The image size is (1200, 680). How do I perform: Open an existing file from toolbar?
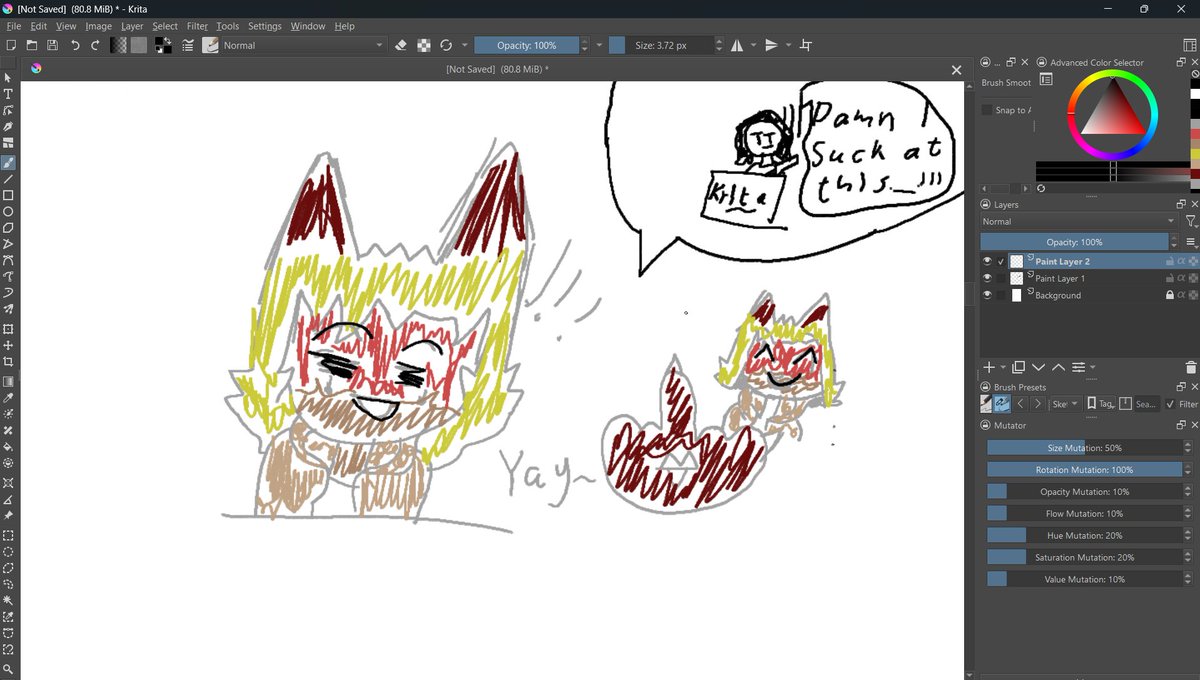tap(32, 45)
